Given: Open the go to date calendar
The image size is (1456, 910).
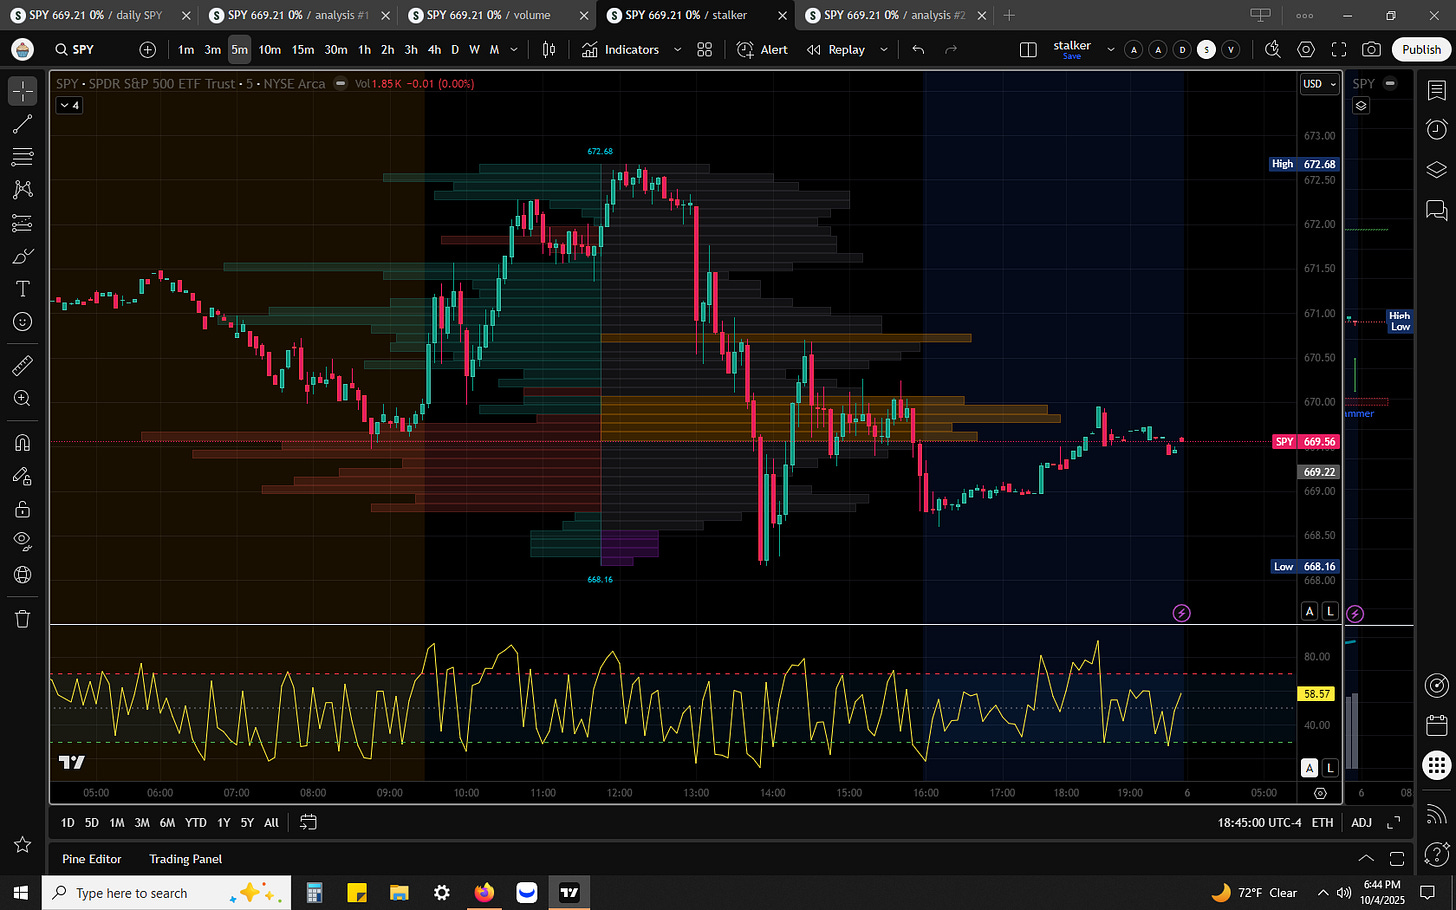Looking at the screenshot, I should pos(308,822).
